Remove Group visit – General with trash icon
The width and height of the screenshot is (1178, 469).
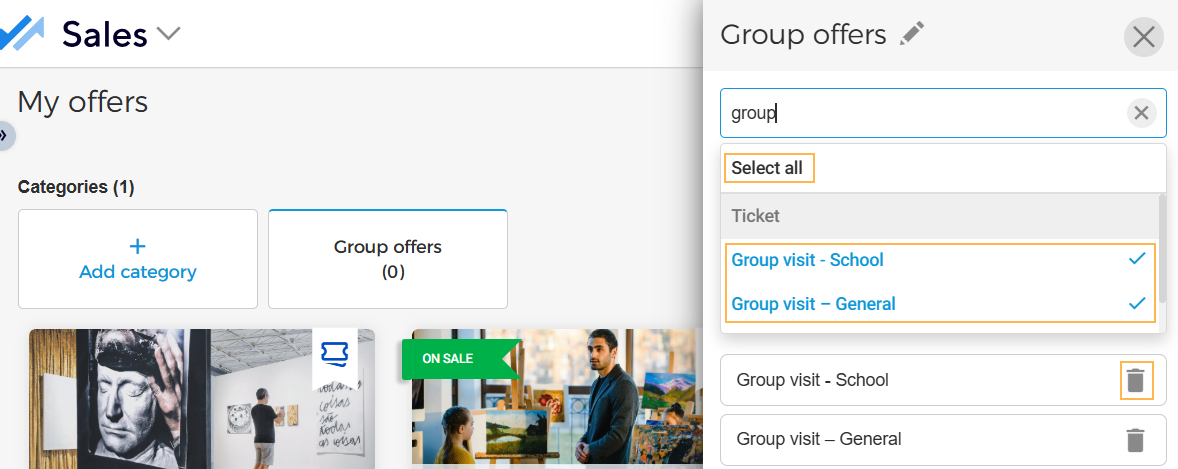click(x=1135, y=439)
